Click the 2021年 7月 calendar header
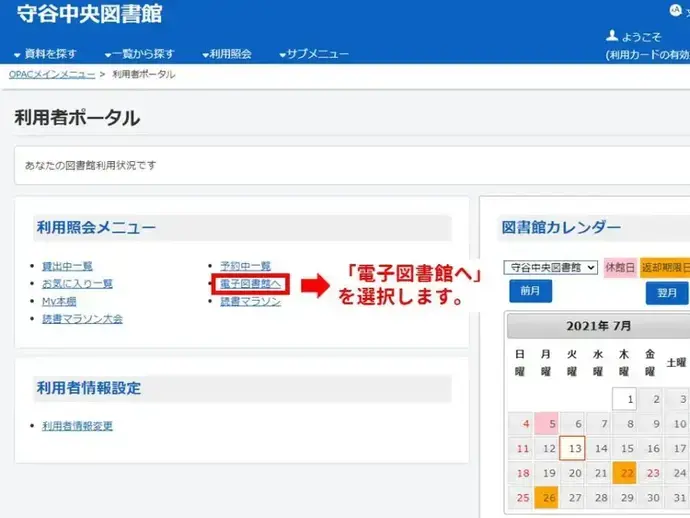 coord(598,326)
